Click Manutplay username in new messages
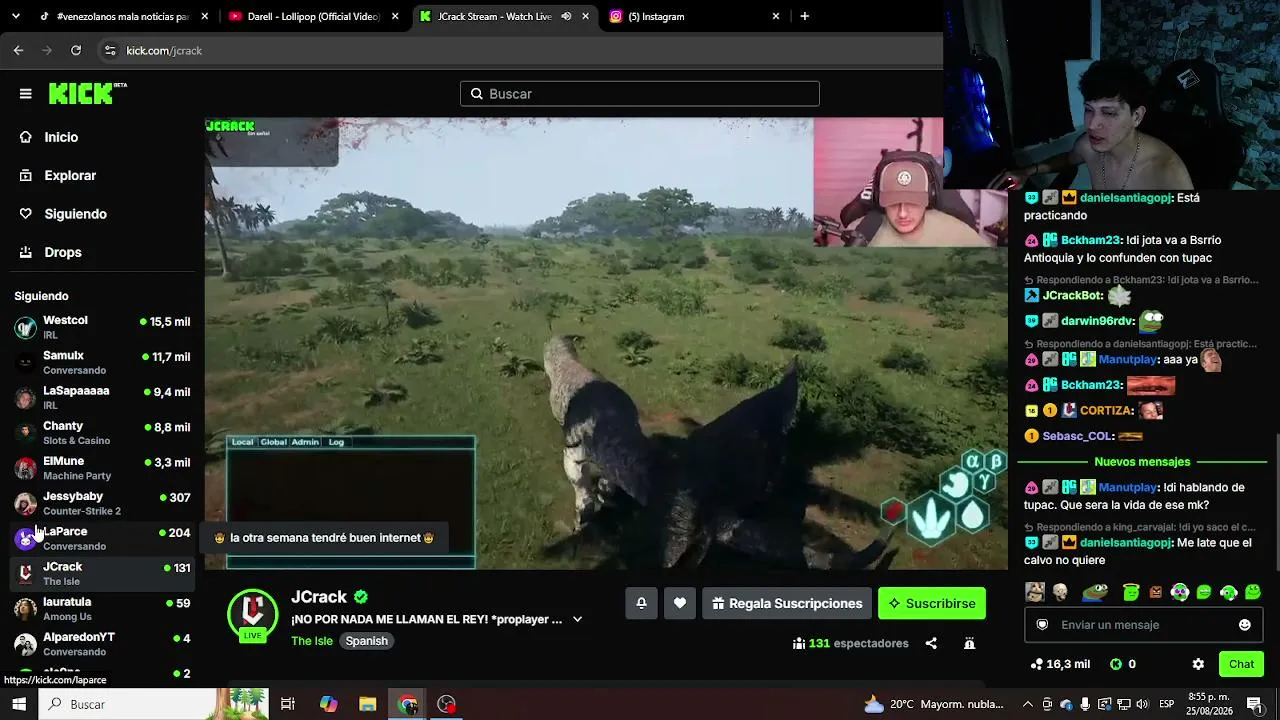This screenshot has height=720, width=1280. [x=1128, y=488]
